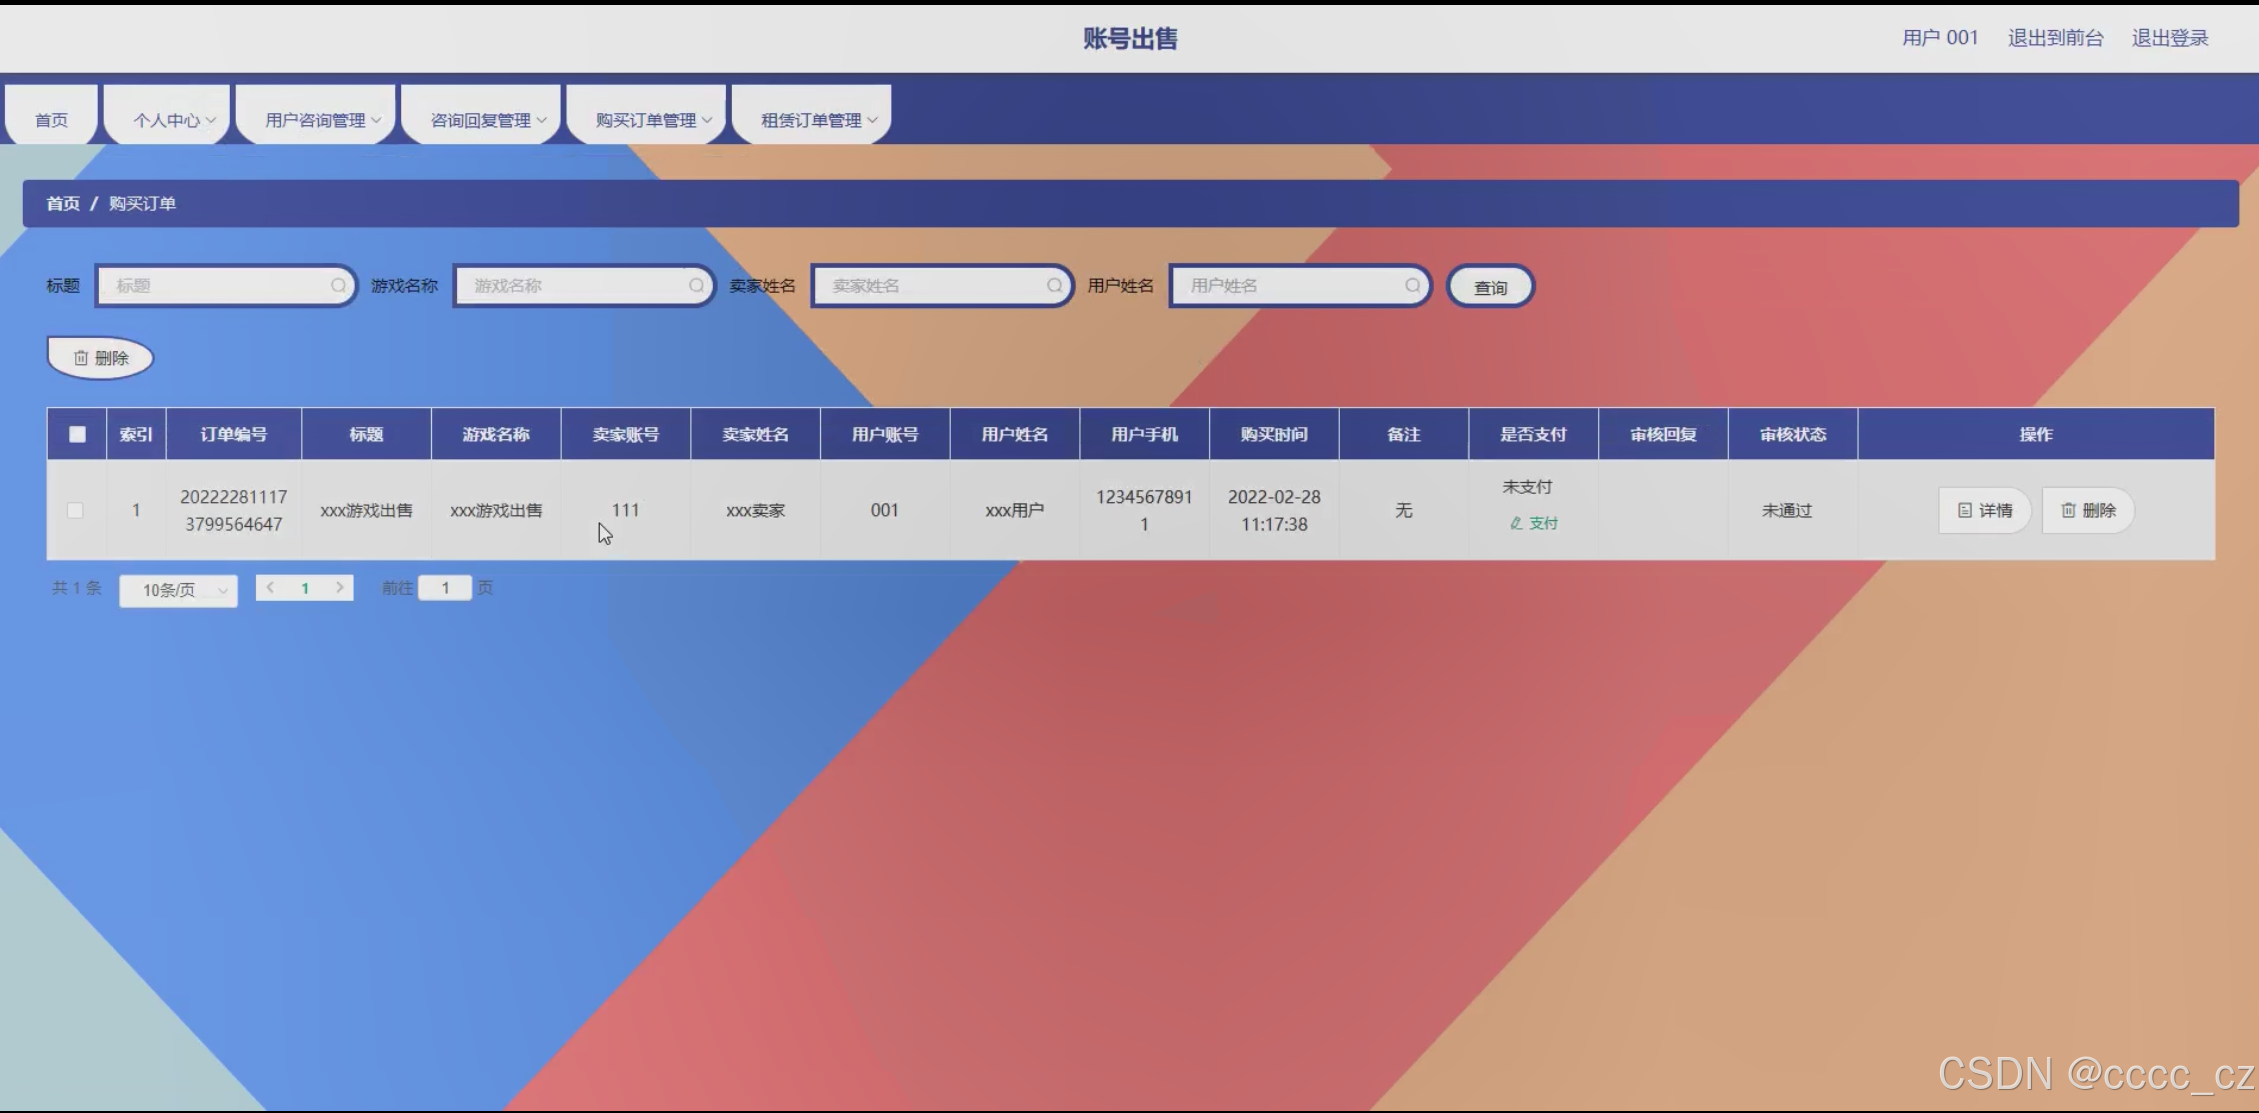Viewport: 2259px width, 1113px height.
Task: Click search icon in 游戏名称 field
Action: click(x=696, y=286)
